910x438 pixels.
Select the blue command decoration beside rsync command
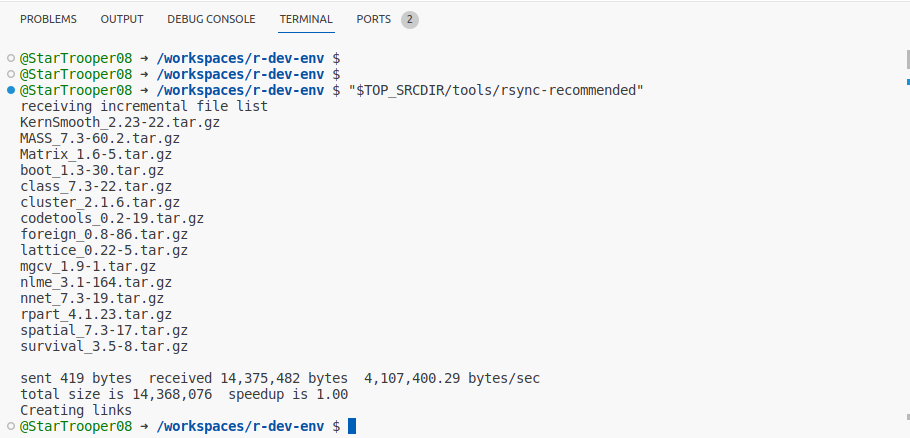[10, 91]
